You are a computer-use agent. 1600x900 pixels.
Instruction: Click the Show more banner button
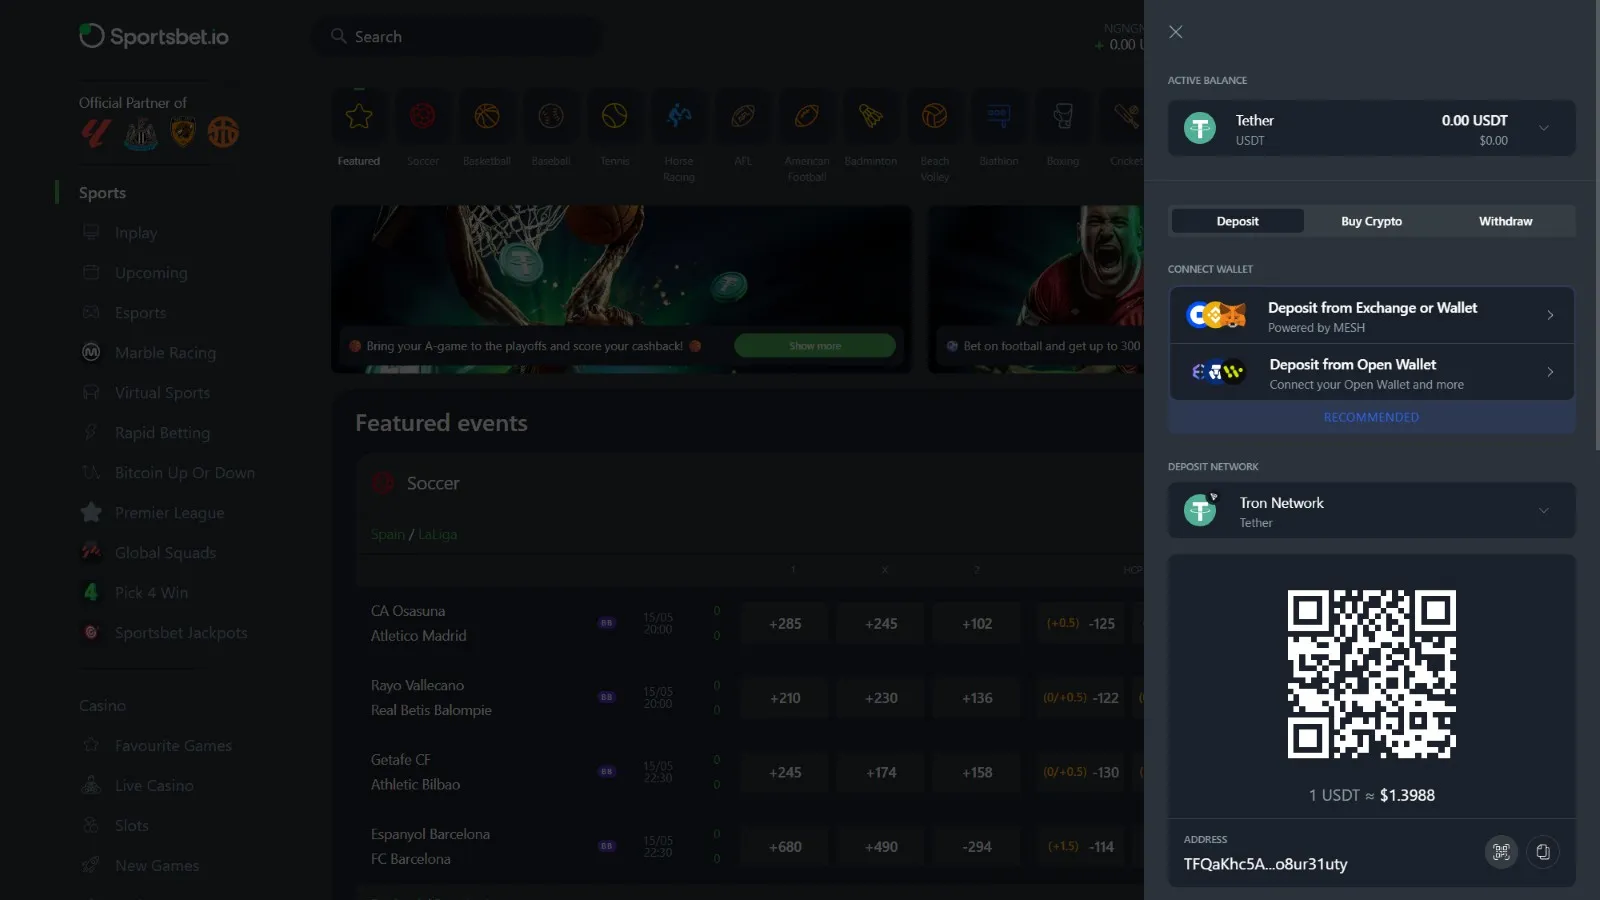[x=814, y=346]
